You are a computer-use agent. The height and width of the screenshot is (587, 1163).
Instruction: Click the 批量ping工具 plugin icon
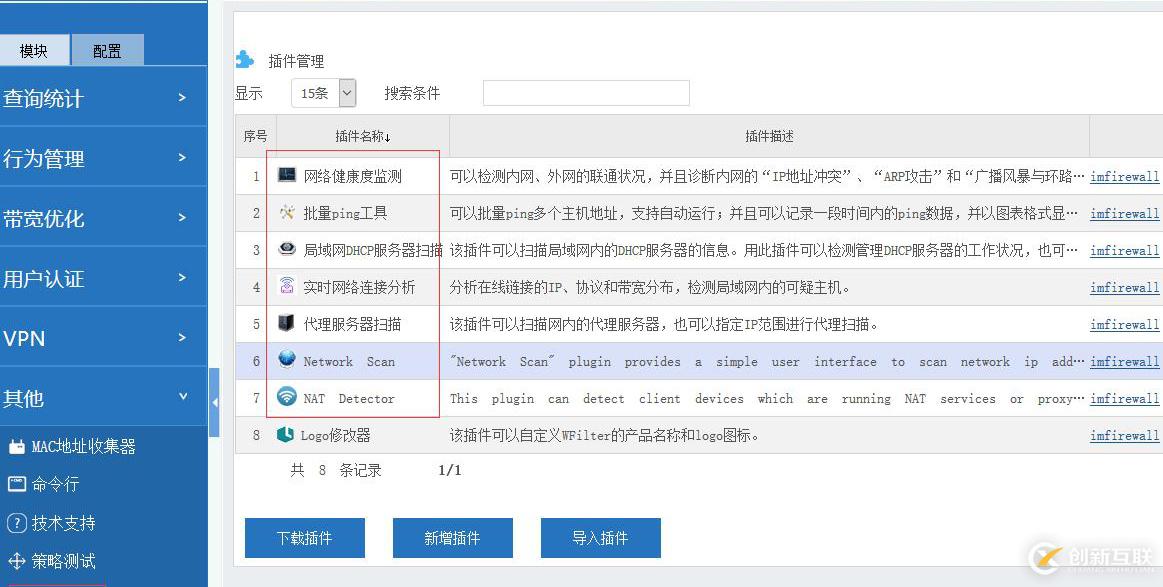click(x=286, y=212)
